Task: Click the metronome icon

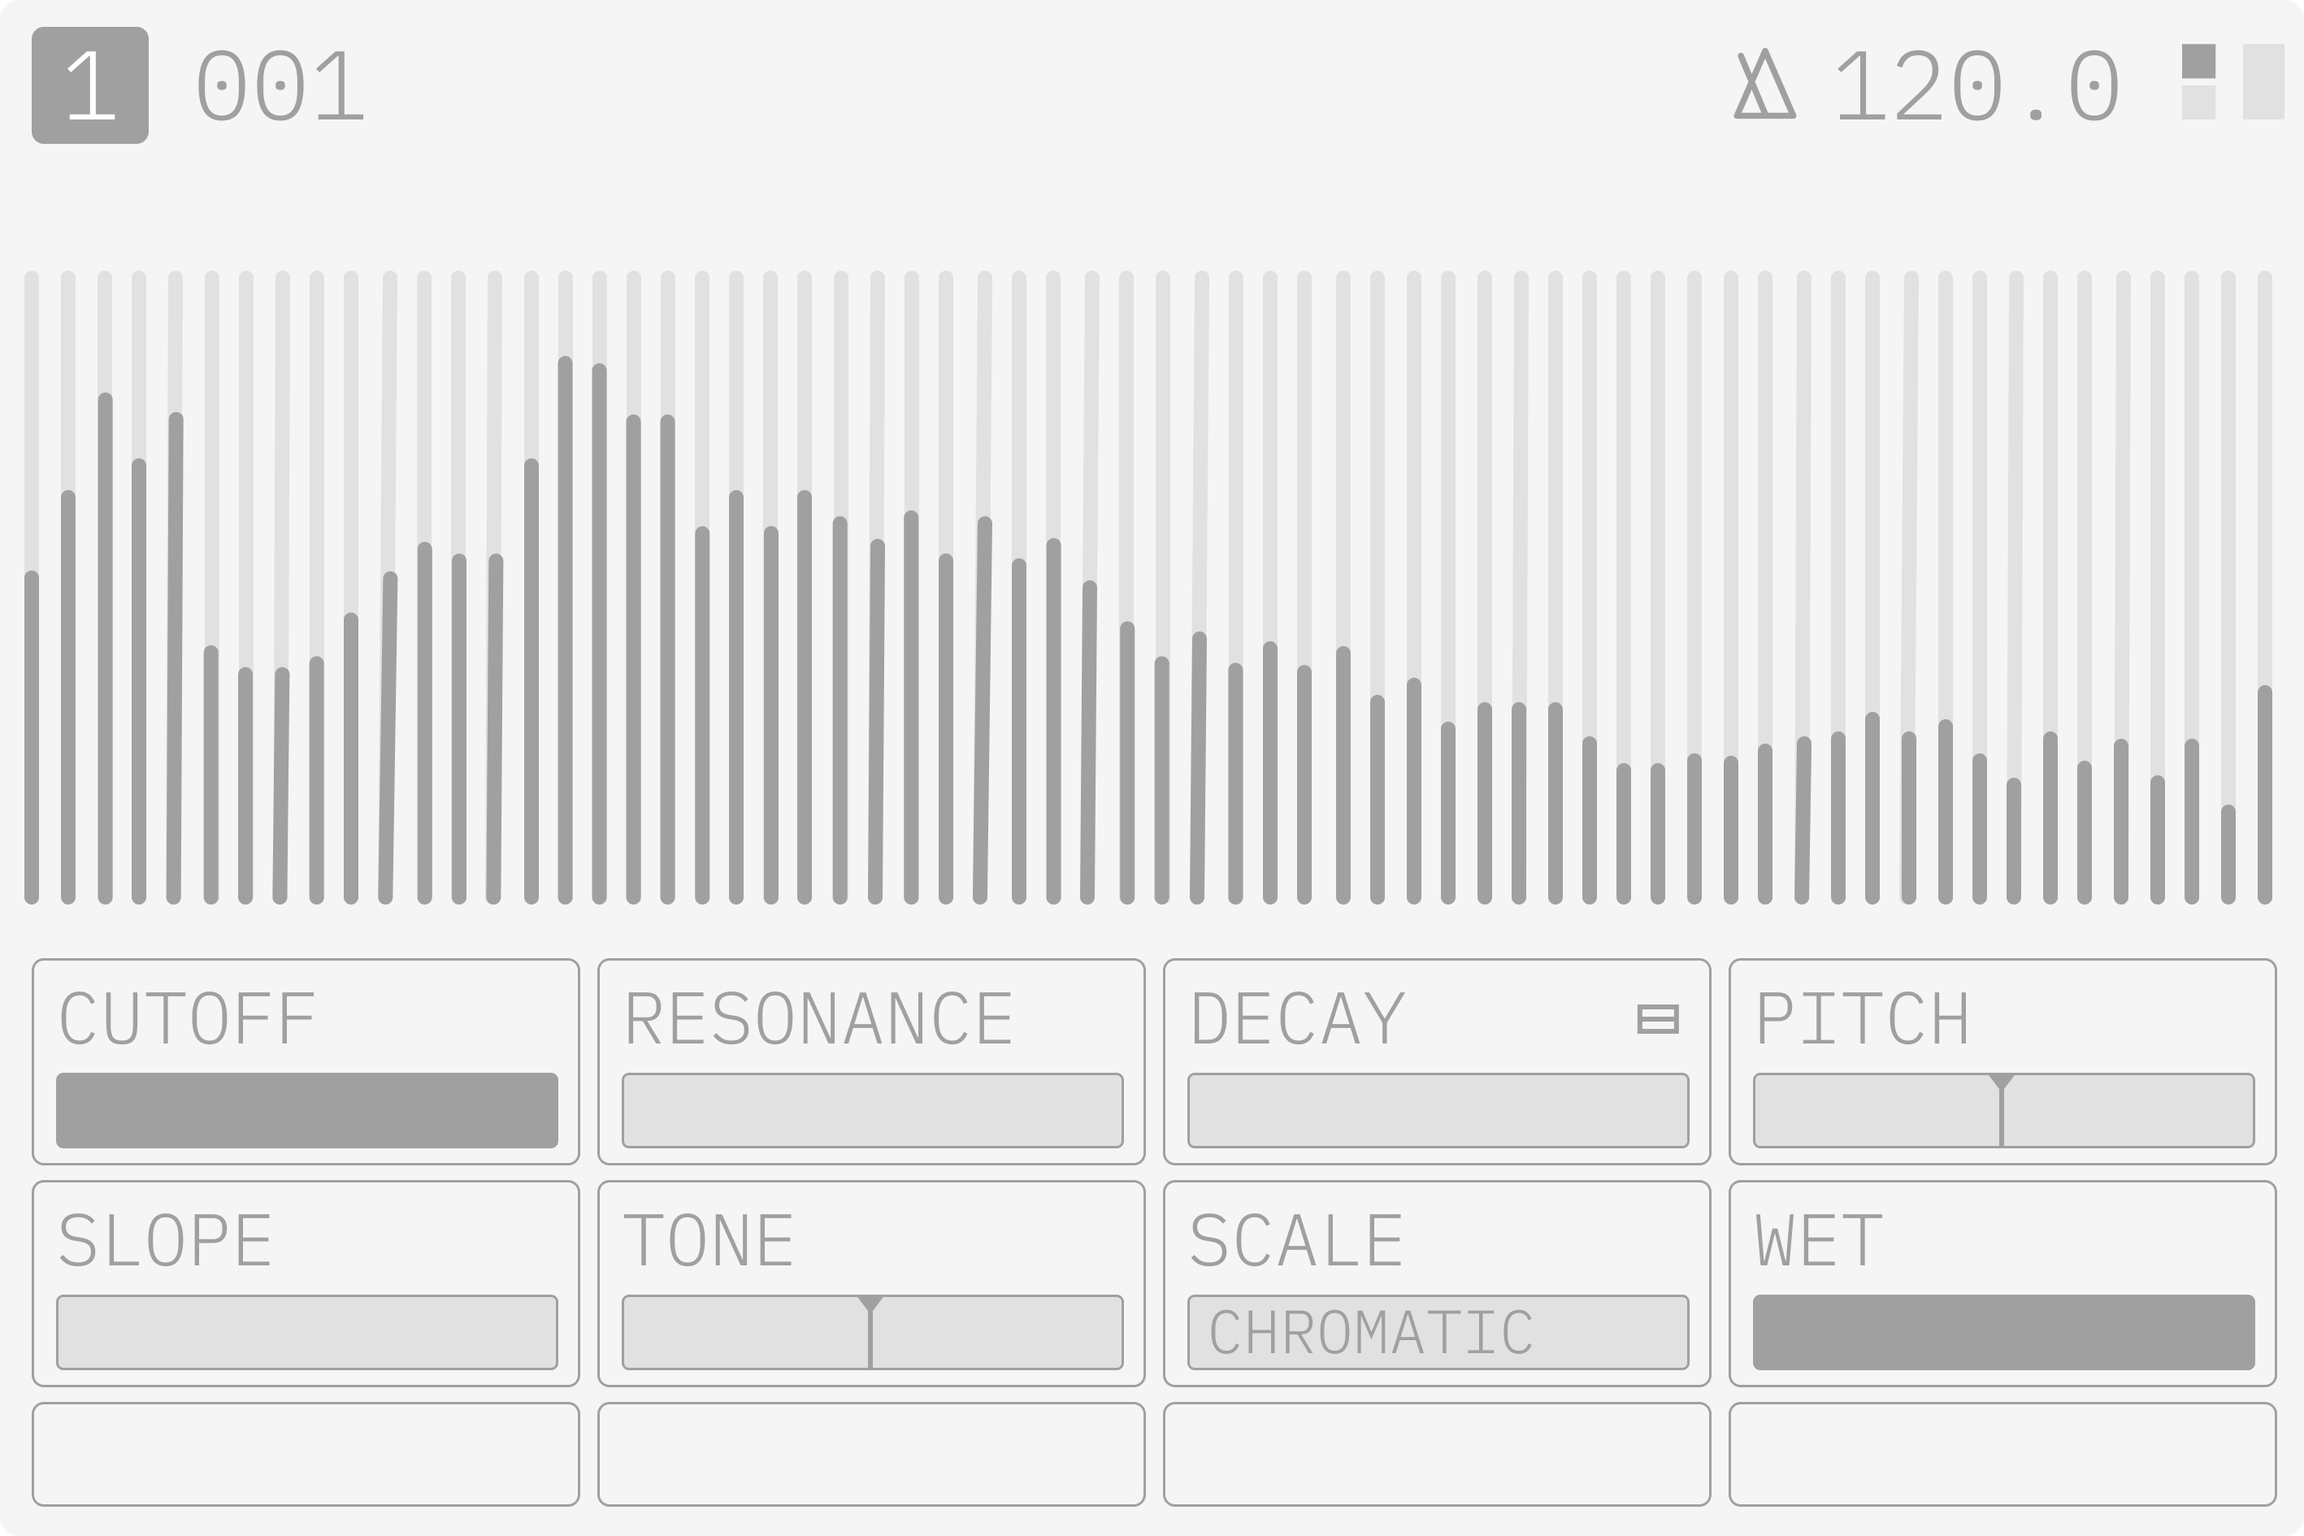Action: click(1764, 86)
